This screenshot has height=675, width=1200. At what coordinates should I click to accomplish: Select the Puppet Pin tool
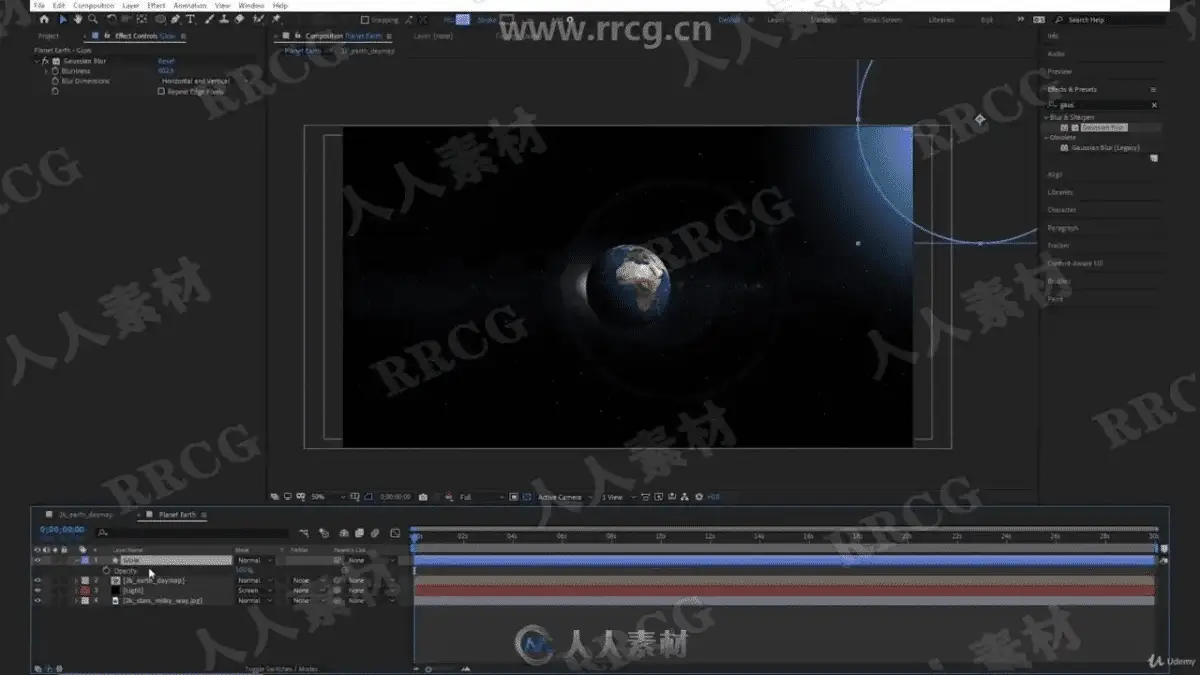pos(276,19)
